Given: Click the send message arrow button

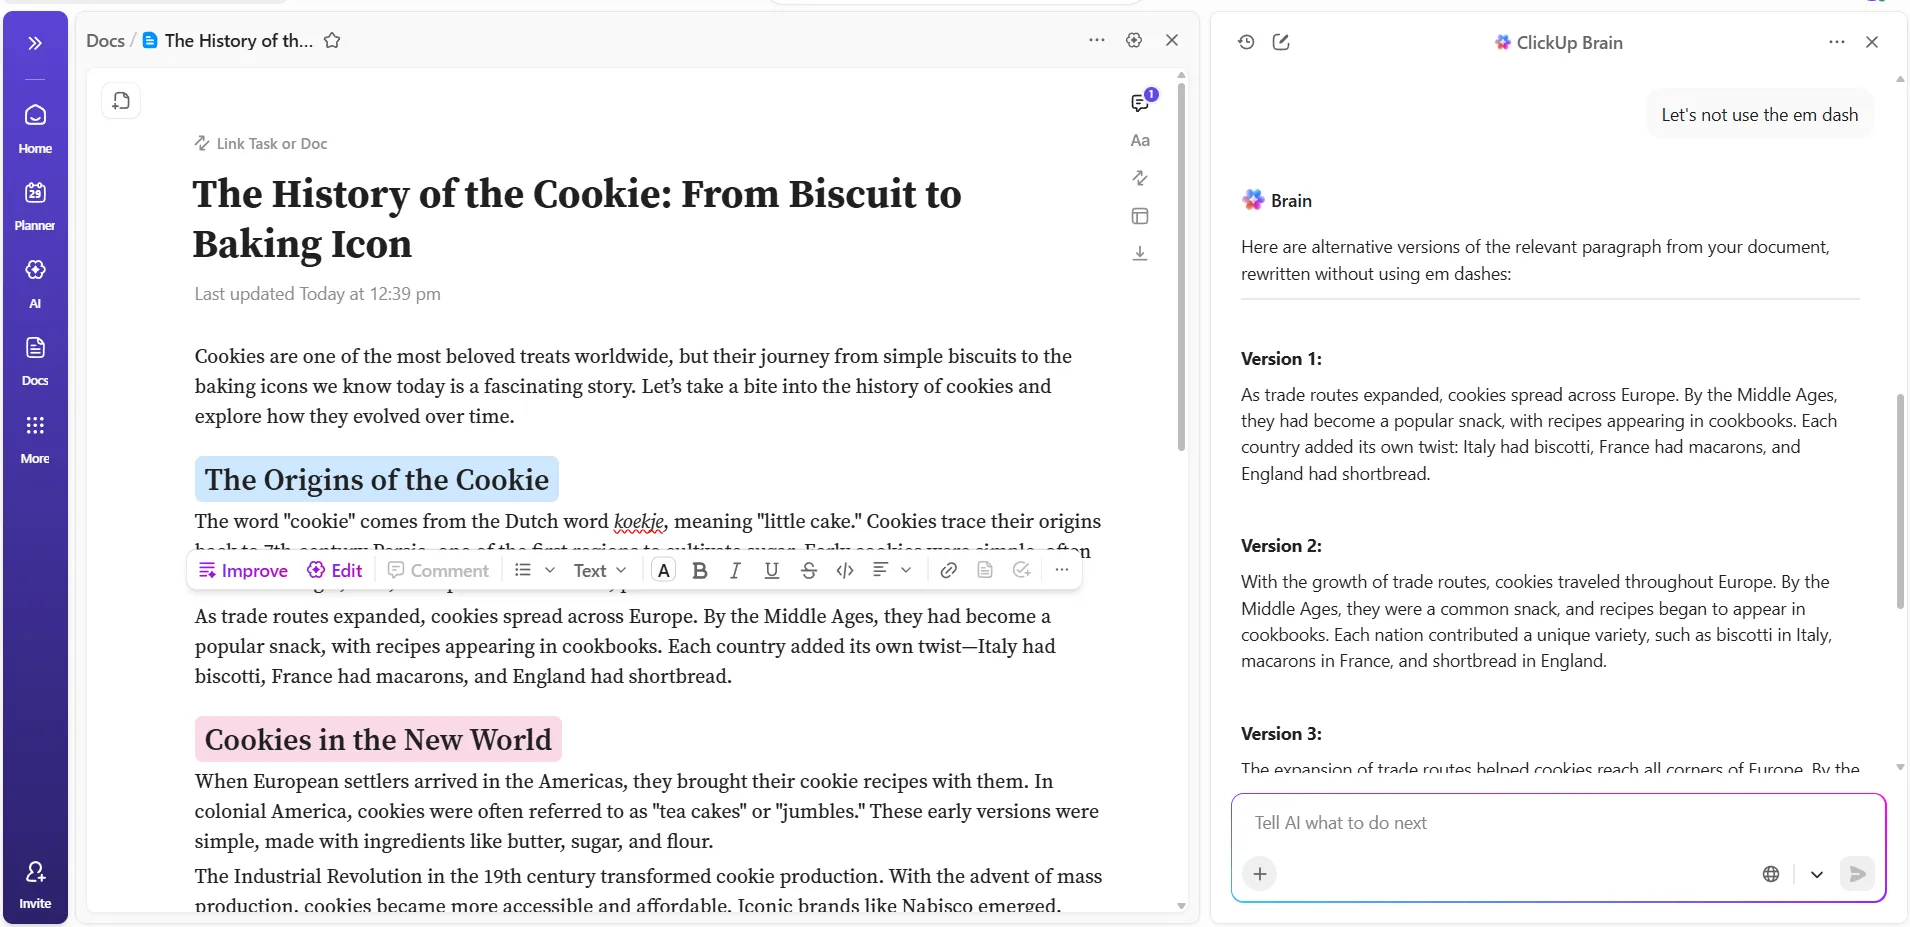Looking at the screenshot, I should click(1857, 874).
